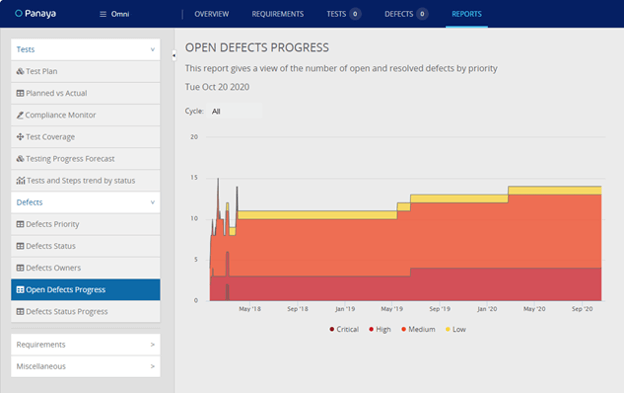Click the Defects count badge
This screenshot has height=393, width=624.
[x=422, y=14]
